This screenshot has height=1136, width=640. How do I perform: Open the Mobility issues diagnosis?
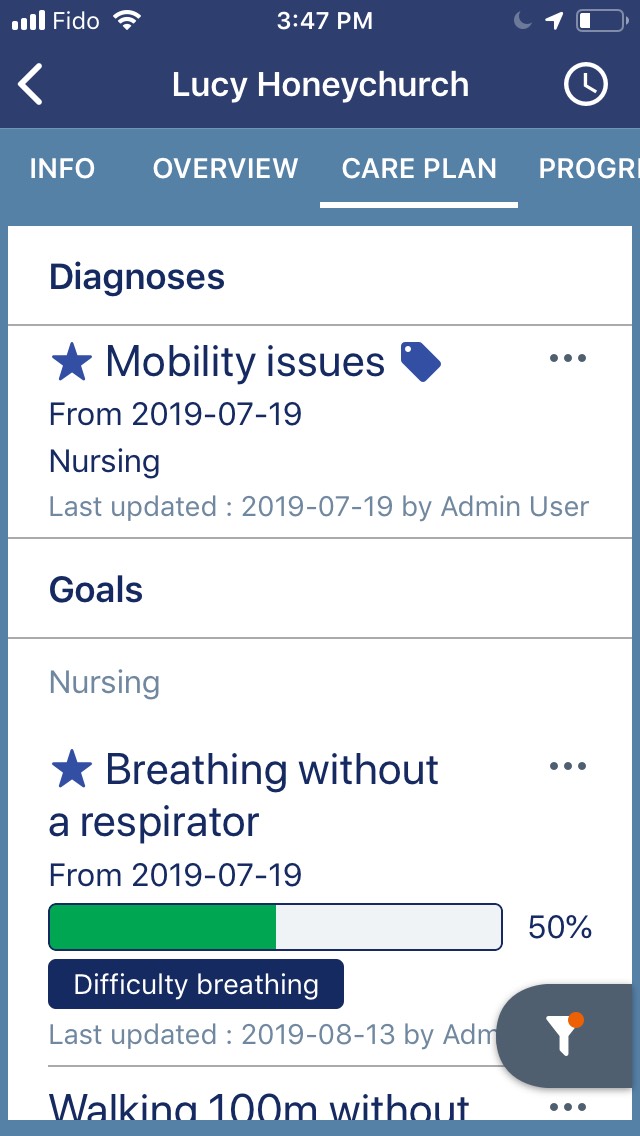[245, 362]
